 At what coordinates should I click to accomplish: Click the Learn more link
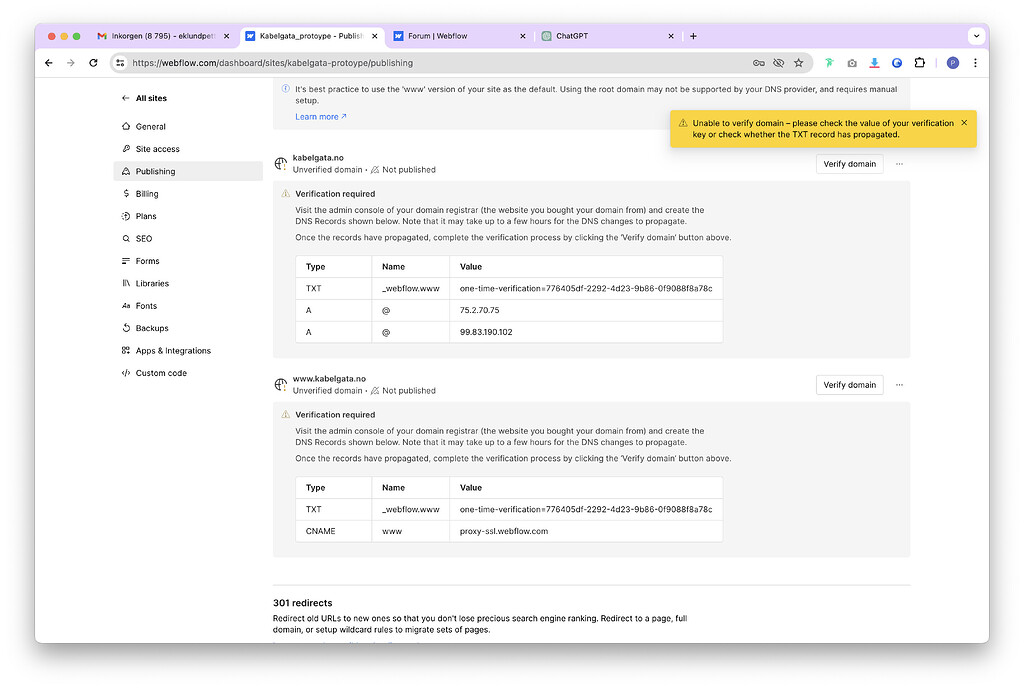click(321, 116)
